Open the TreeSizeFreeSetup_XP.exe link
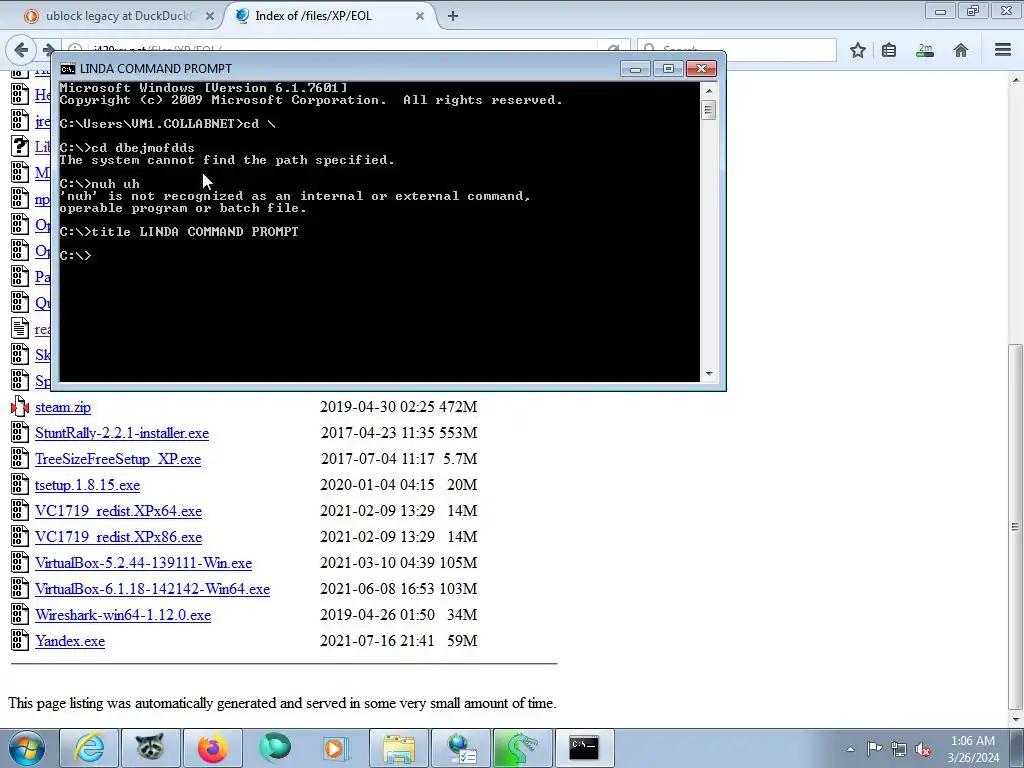 pyautogui.click(x=118, y=459)
